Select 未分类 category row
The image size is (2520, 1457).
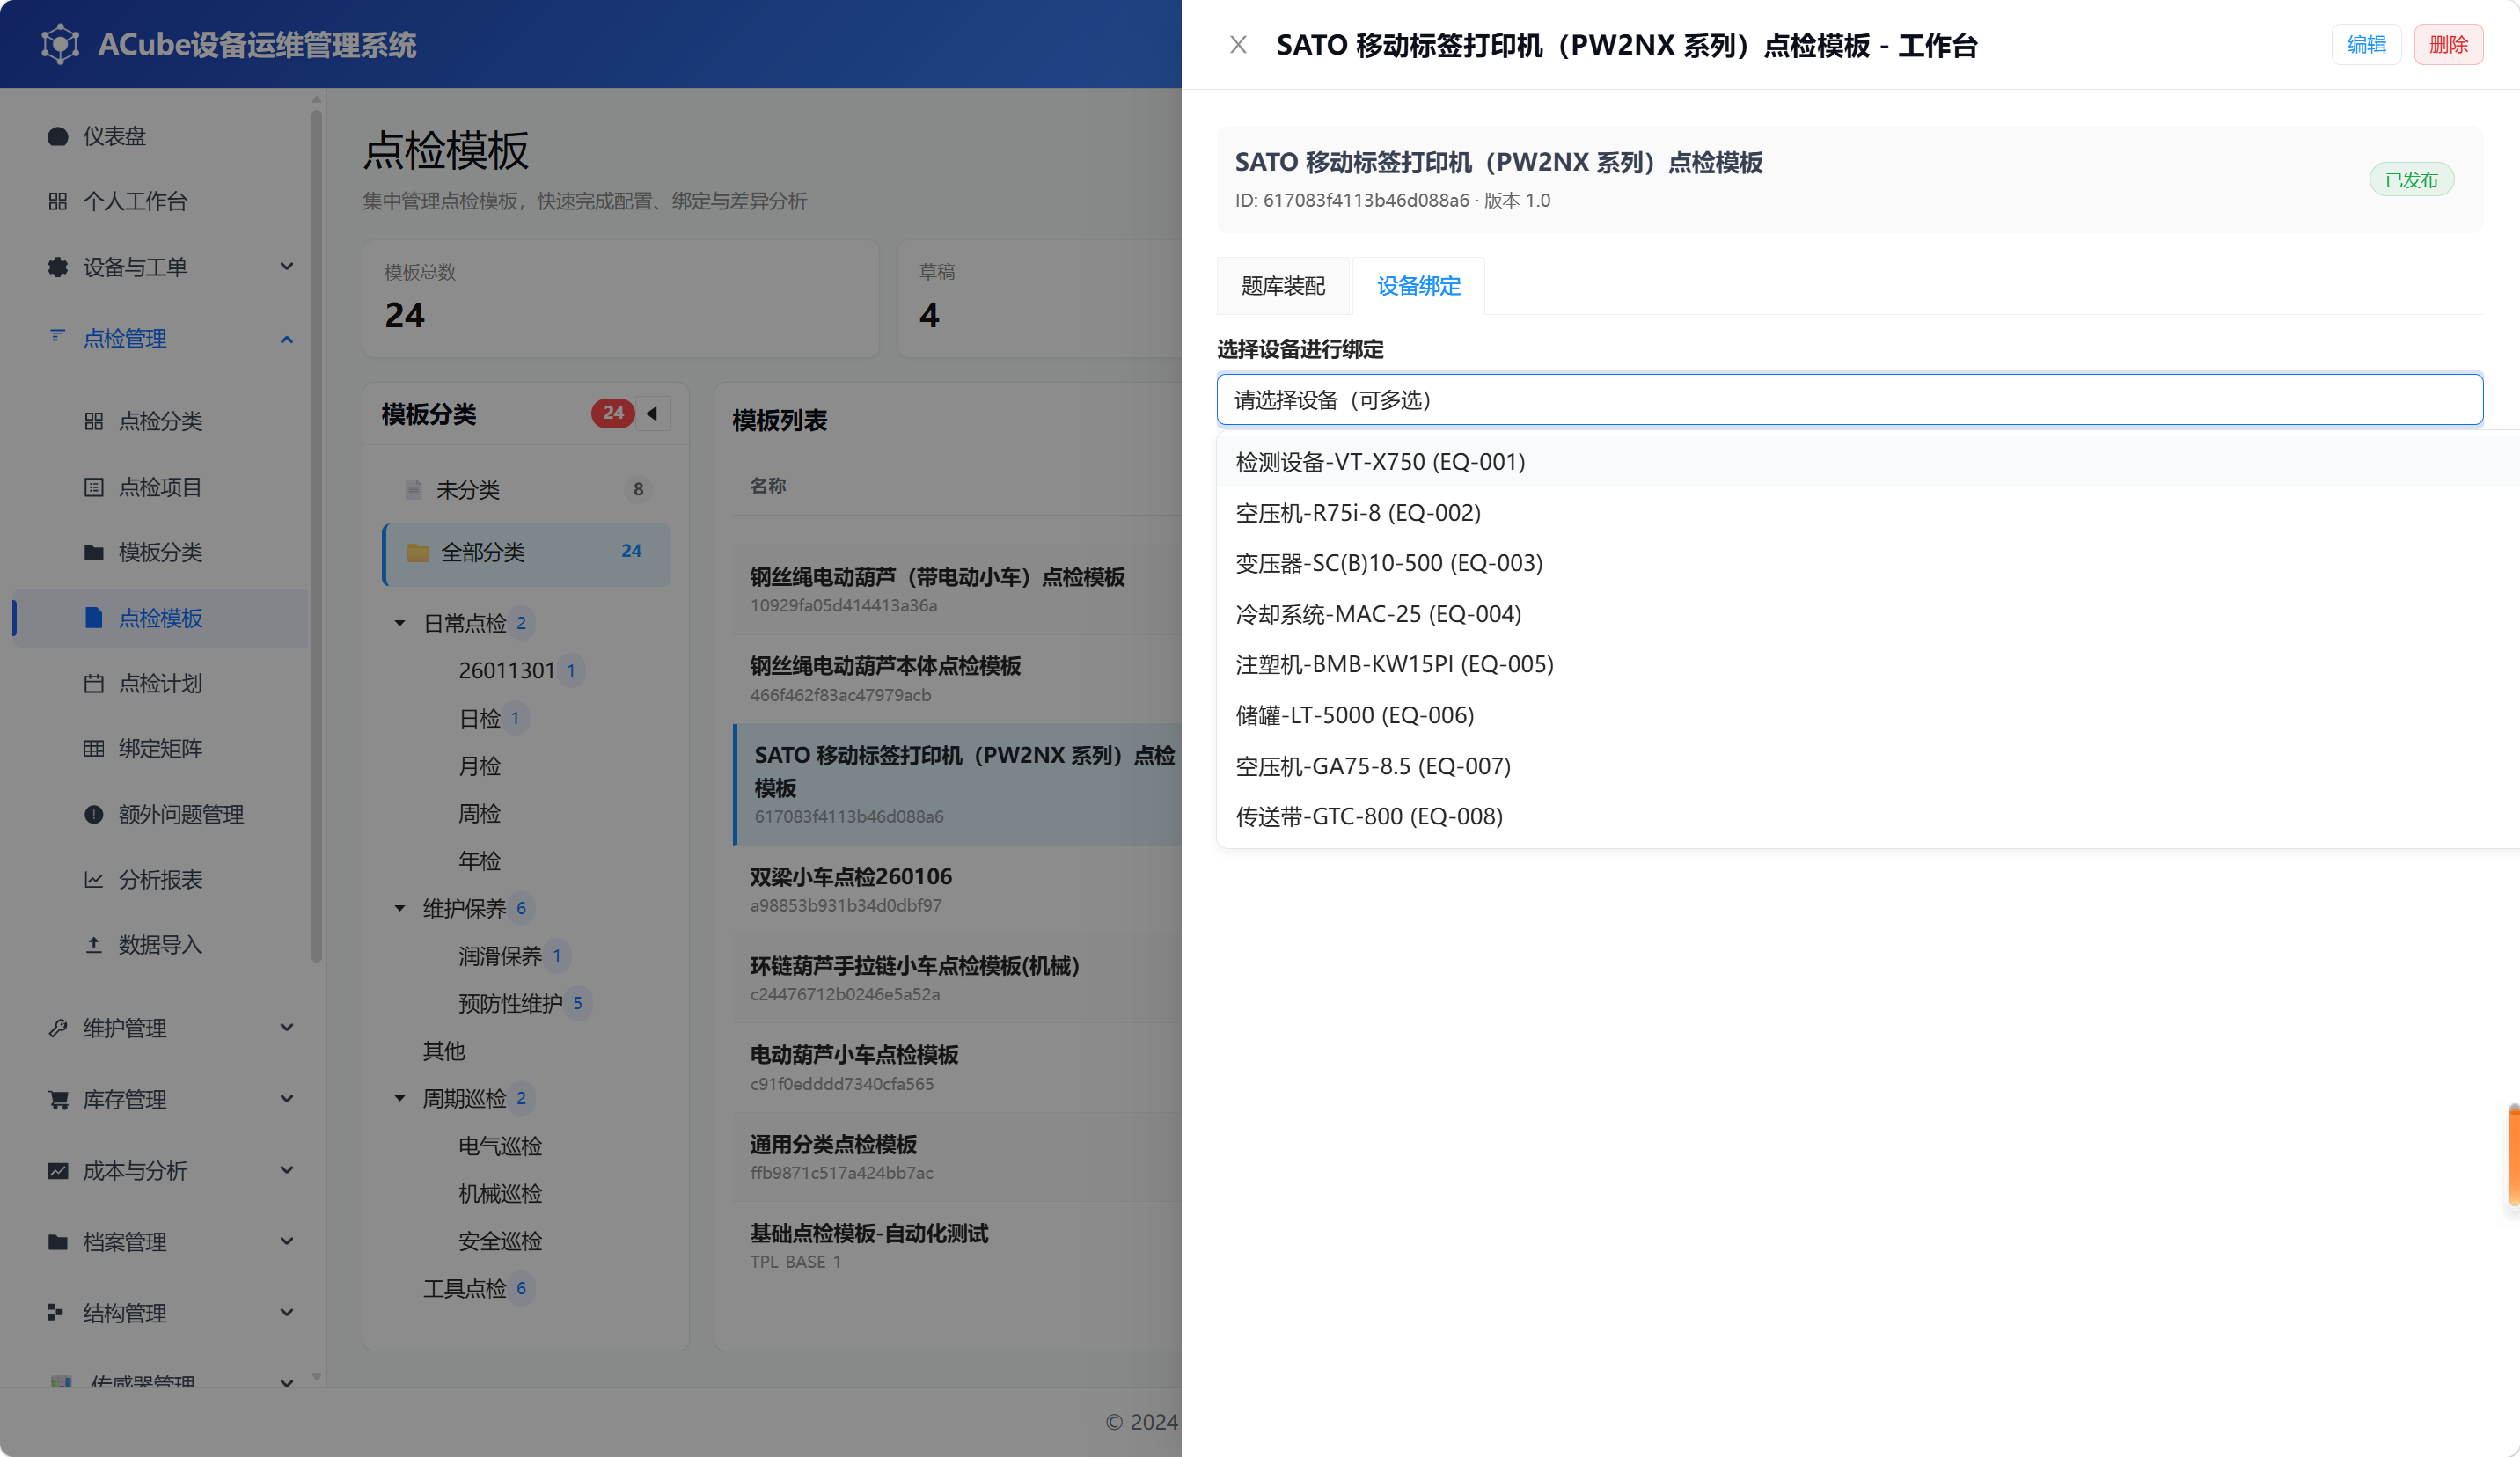(x=527, y=489)
